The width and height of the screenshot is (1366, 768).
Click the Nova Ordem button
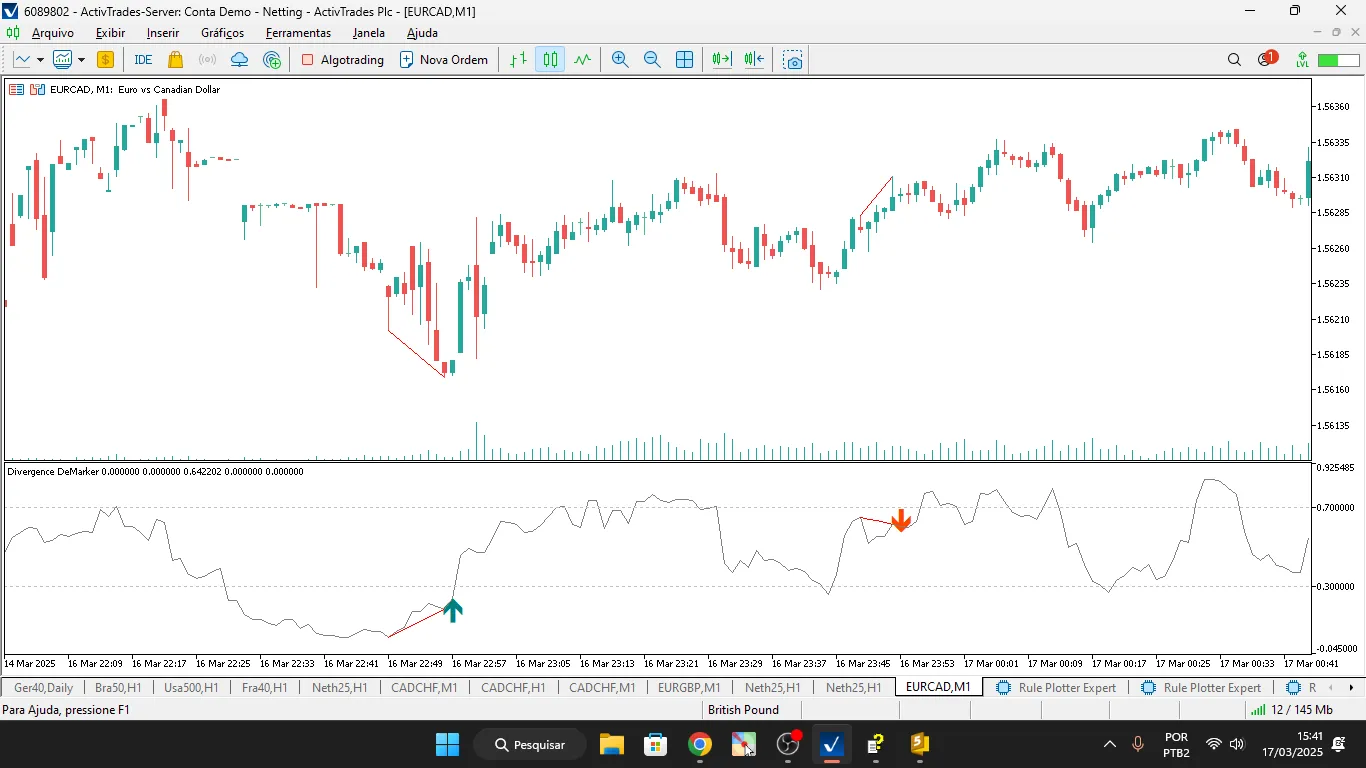pos(443,59)
